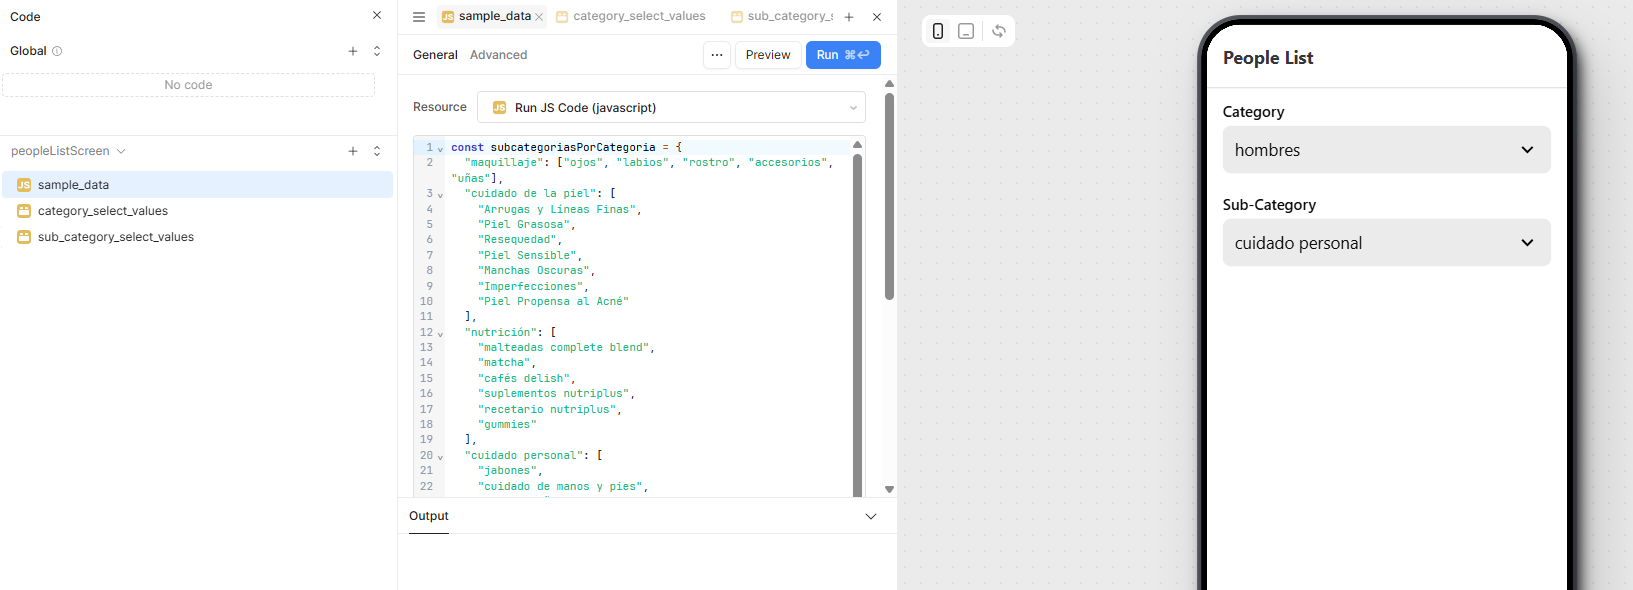Click the Sub-Category label in preview
1633x590 pixels.
[x=1269, y=205]
